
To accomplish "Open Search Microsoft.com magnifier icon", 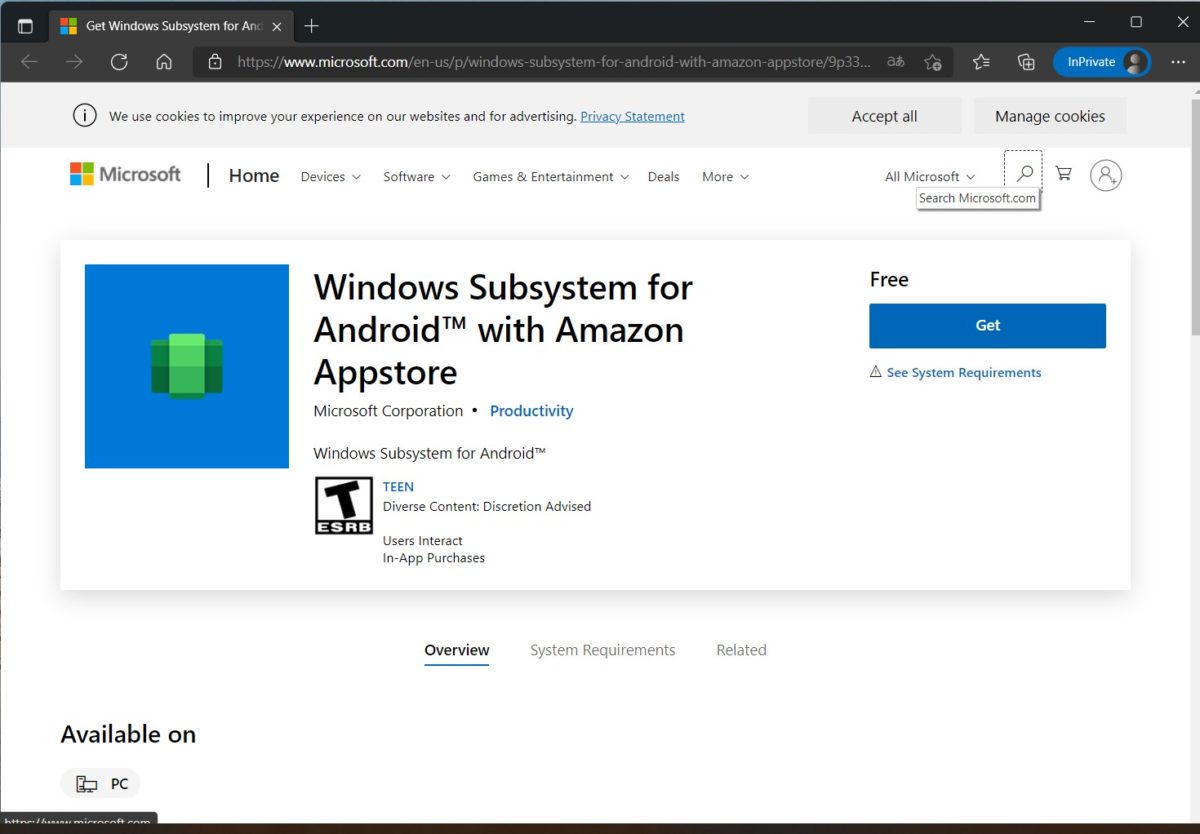I will [x=1023, y=174].
